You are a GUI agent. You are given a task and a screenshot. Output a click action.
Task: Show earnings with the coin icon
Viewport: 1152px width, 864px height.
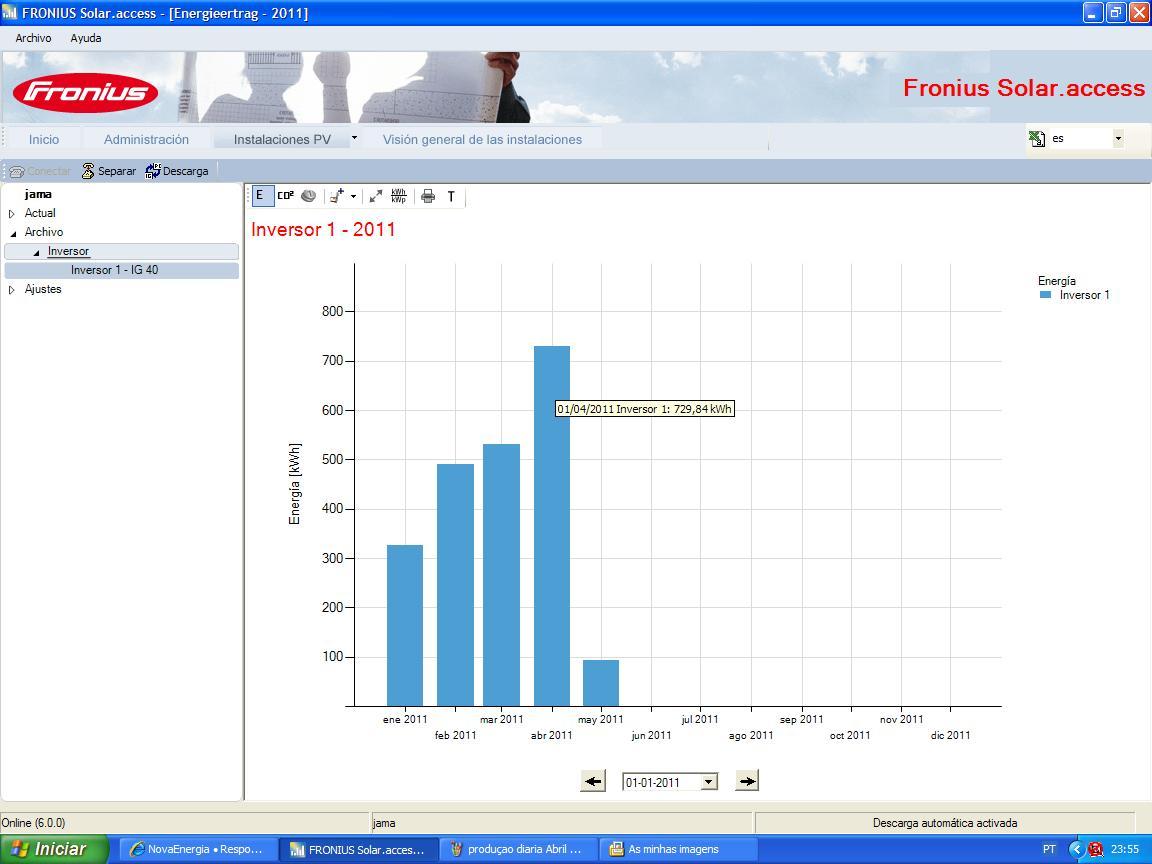click(309, 196)
